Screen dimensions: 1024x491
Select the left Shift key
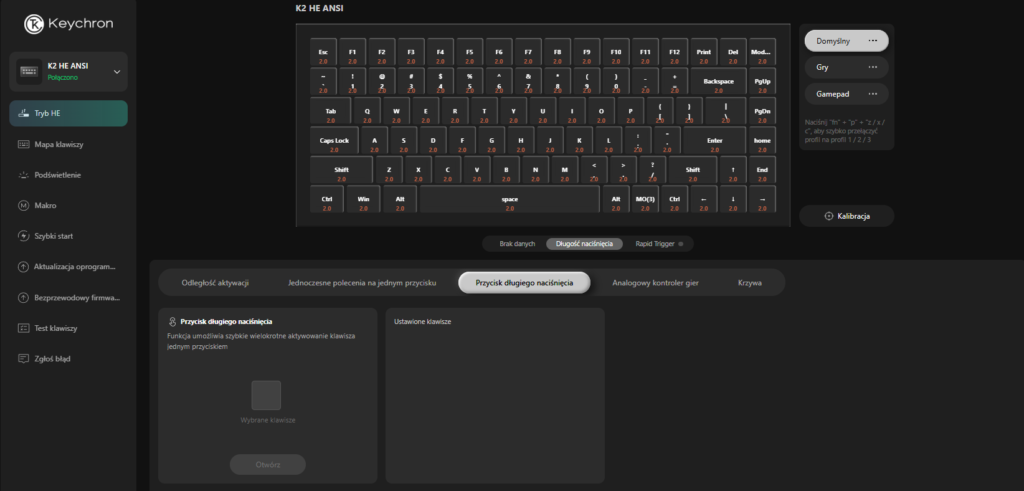tap(342, 169)
